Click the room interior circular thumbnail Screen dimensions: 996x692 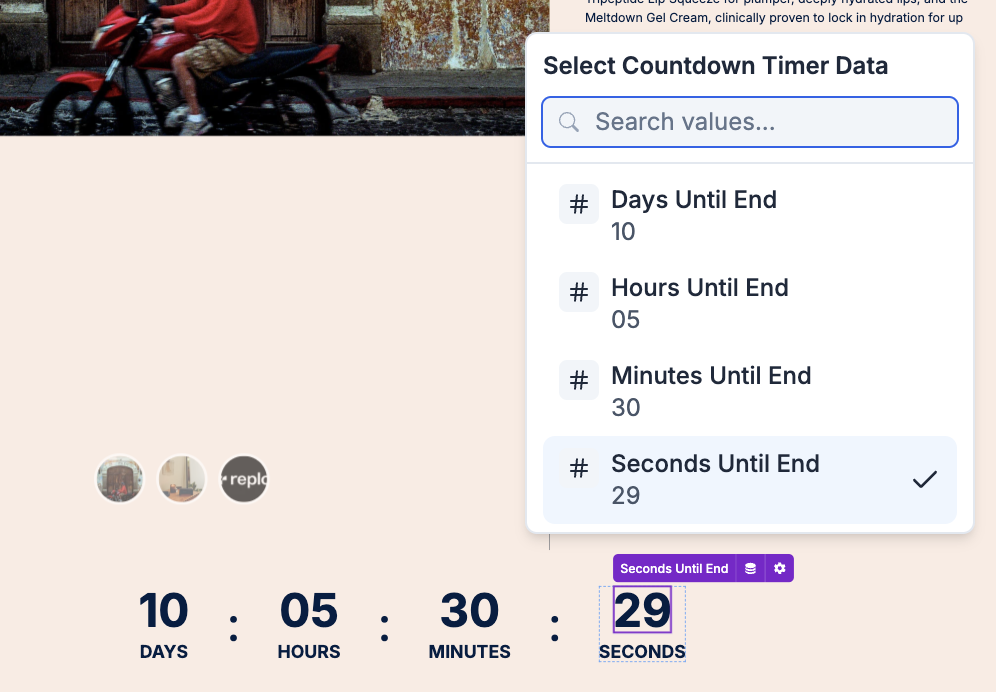click(x=181, y=479)
